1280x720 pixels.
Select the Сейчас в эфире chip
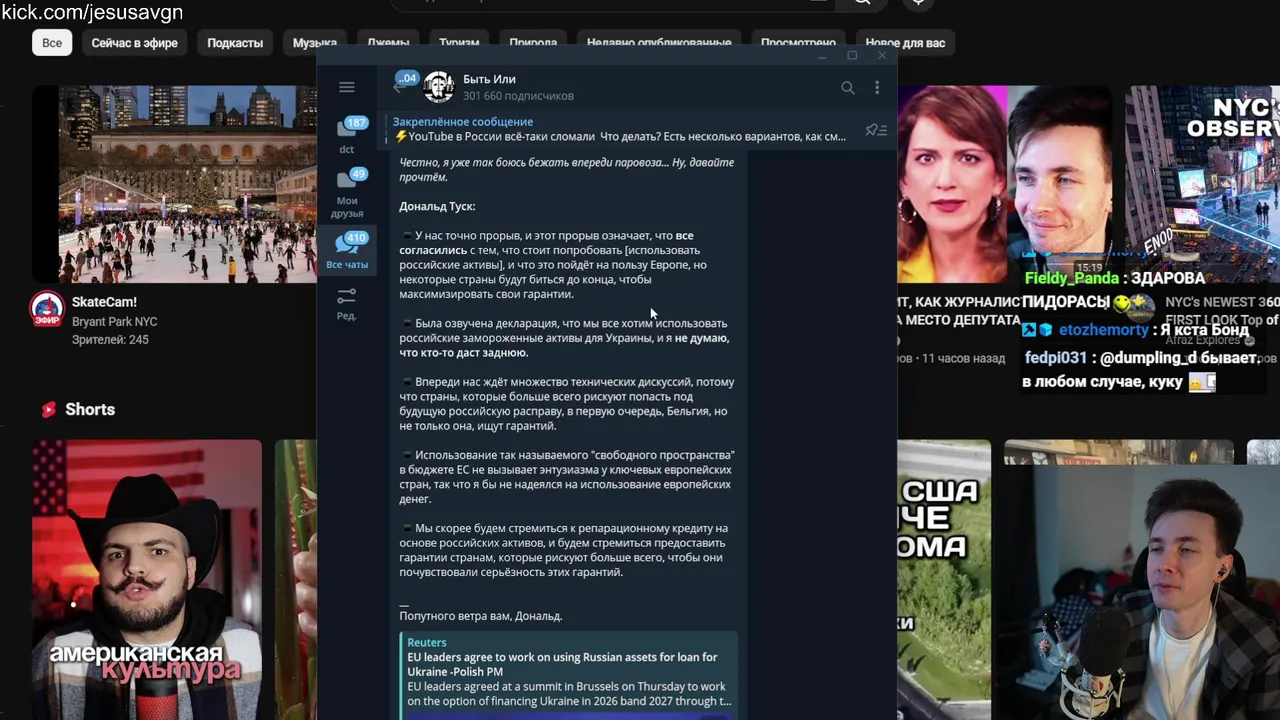tap(134, 43)
